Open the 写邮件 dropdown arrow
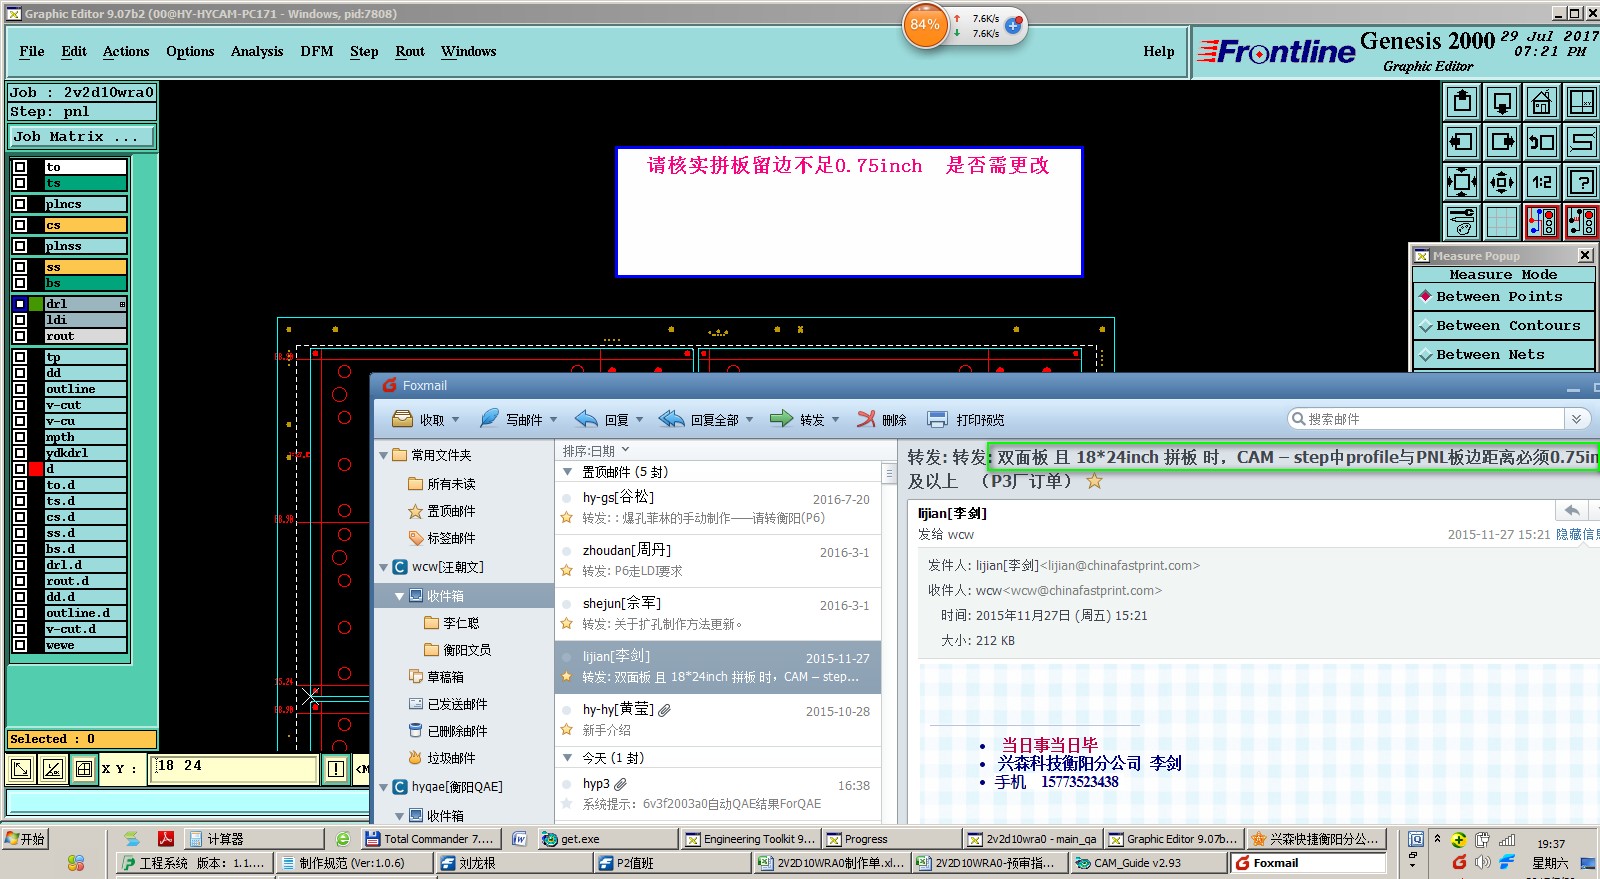The height and width of the screenshot is (879, 1600). (x=554, y=420)
